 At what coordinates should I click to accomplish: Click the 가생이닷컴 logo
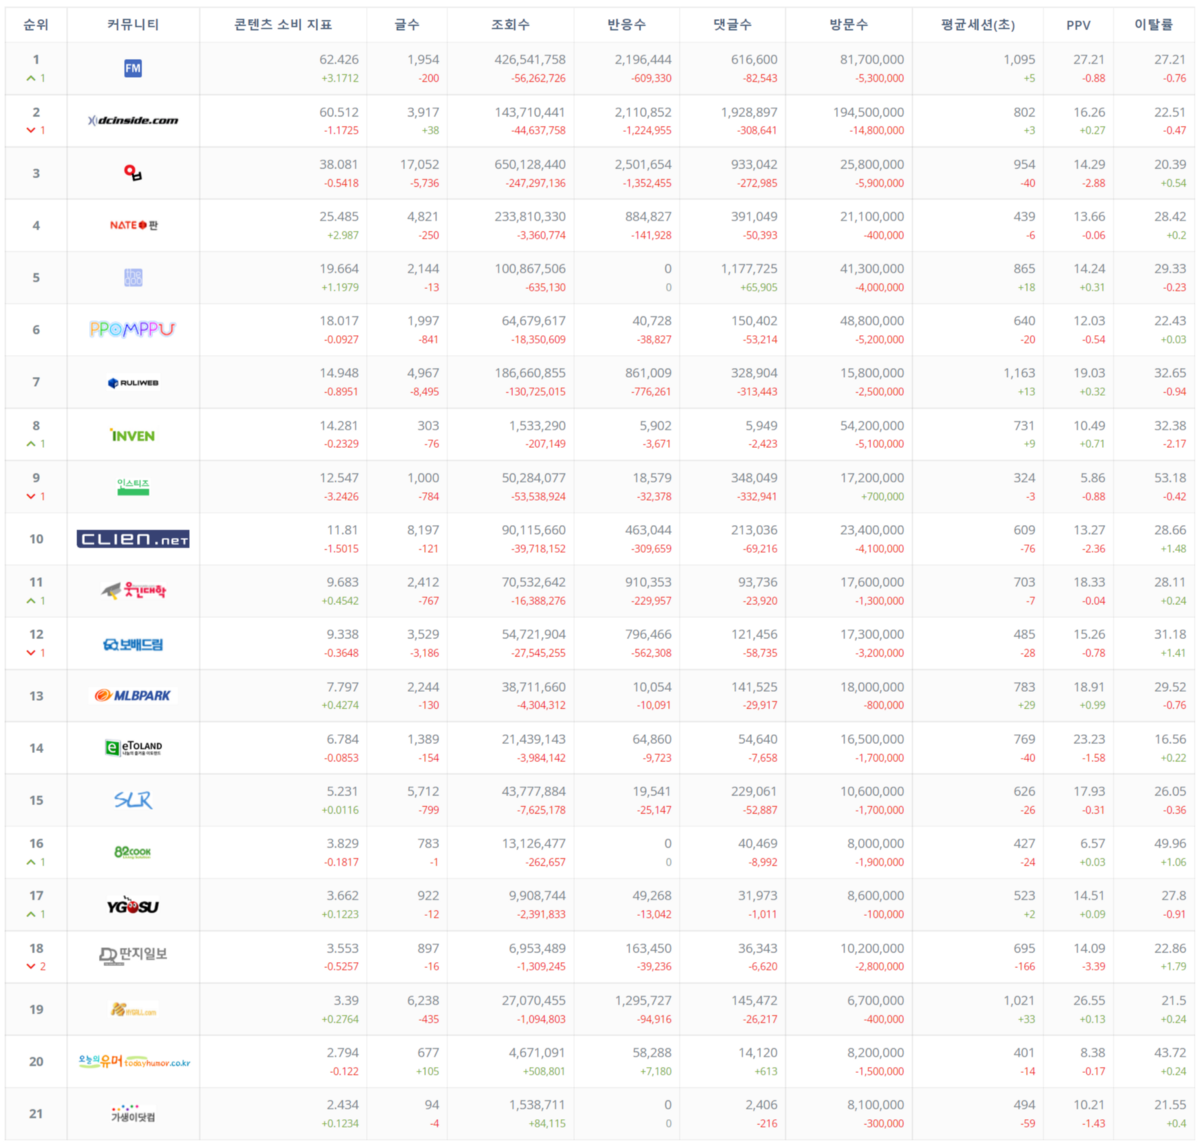pos(133,1113)
